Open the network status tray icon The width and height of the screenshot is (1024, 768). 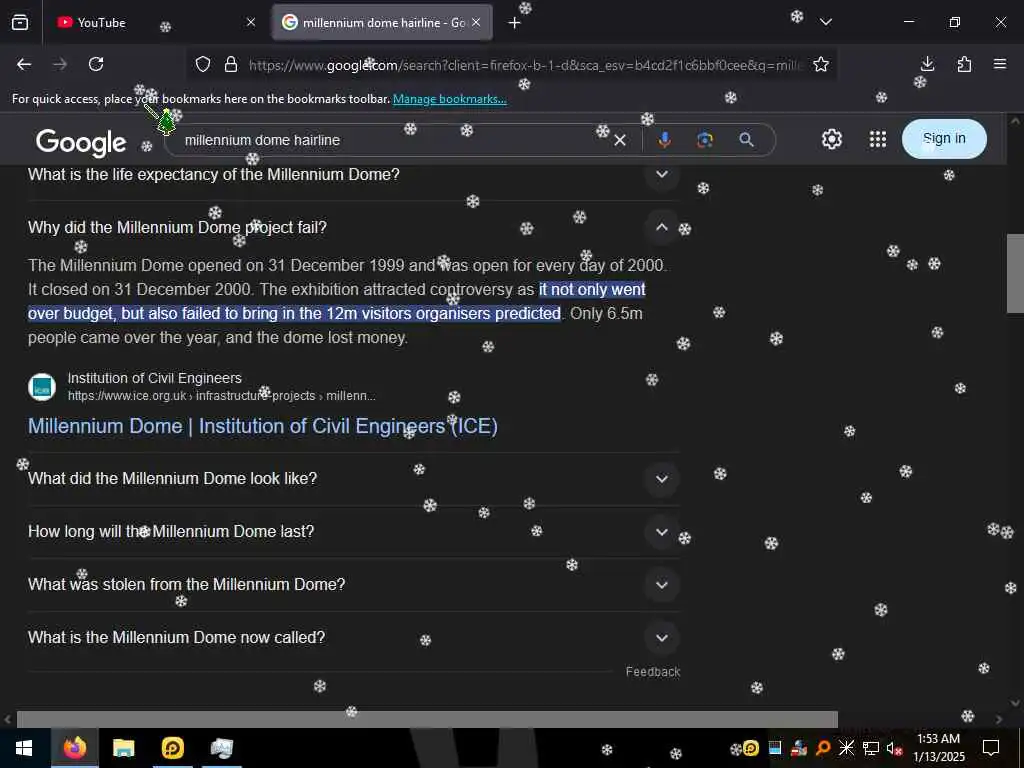coord(871,748)
